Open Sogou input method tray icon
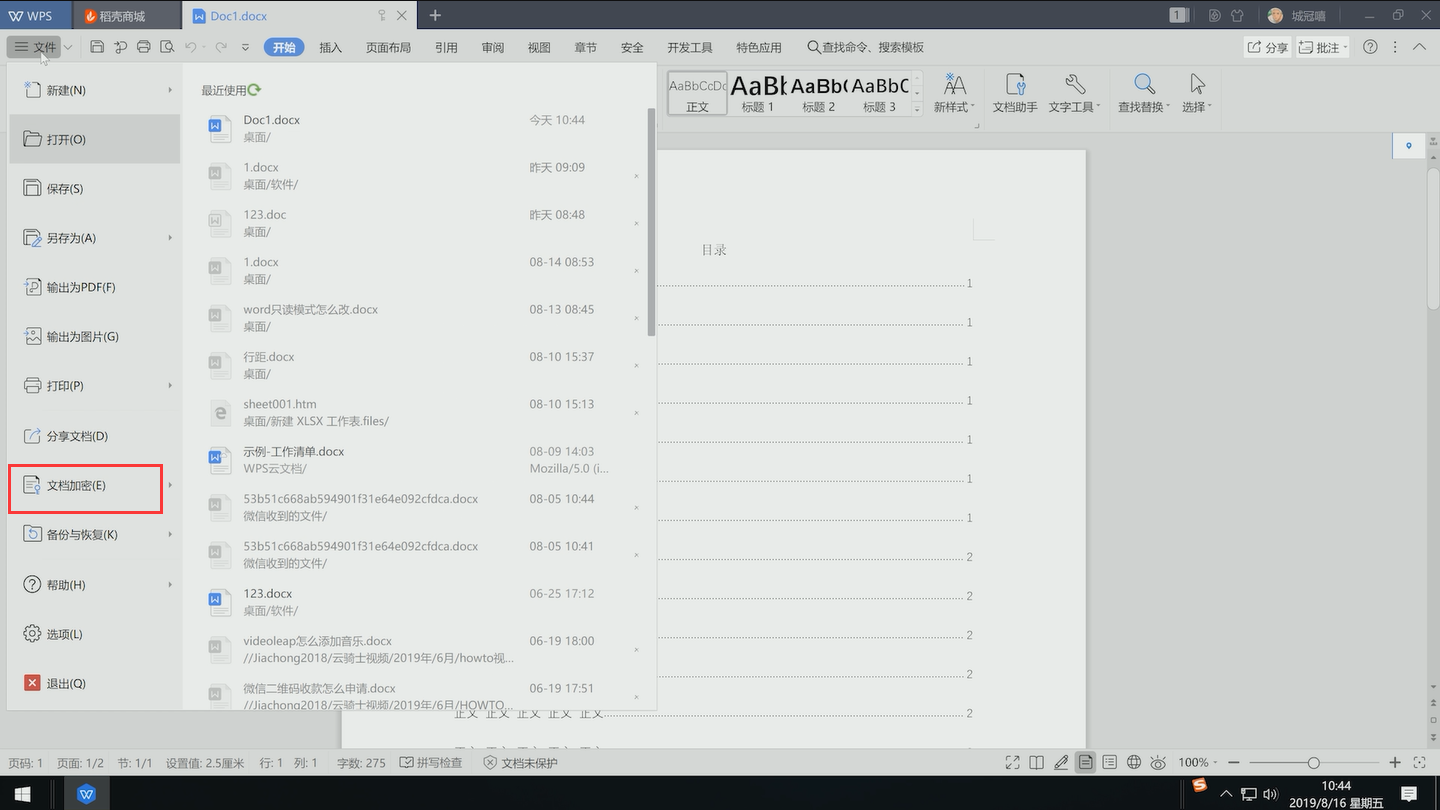This screenshot has height=810, width=1440. (x=1199, y=786)
